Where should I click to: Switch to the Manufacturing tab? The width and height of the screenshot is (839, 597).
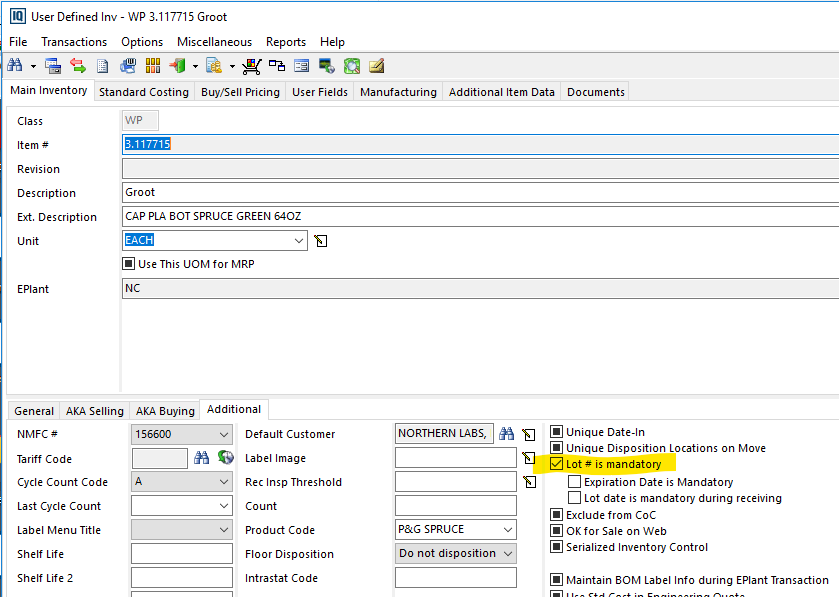[x=398, y=92]
